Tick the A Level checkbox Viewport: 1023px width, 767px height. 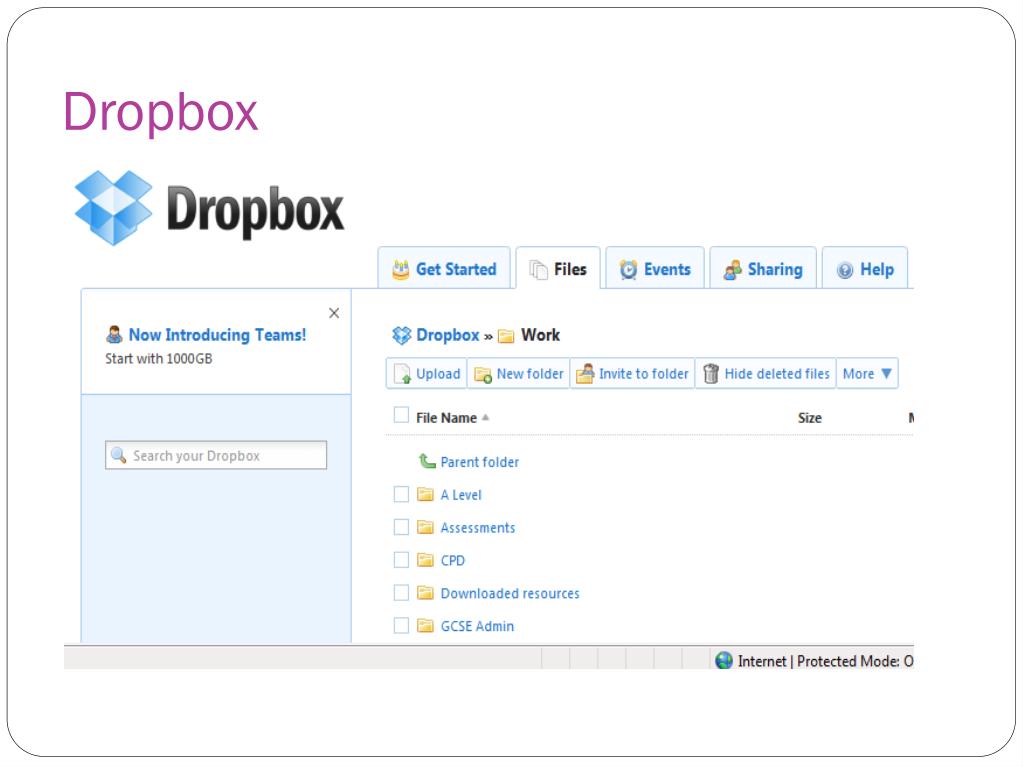[x=401, y=494]
